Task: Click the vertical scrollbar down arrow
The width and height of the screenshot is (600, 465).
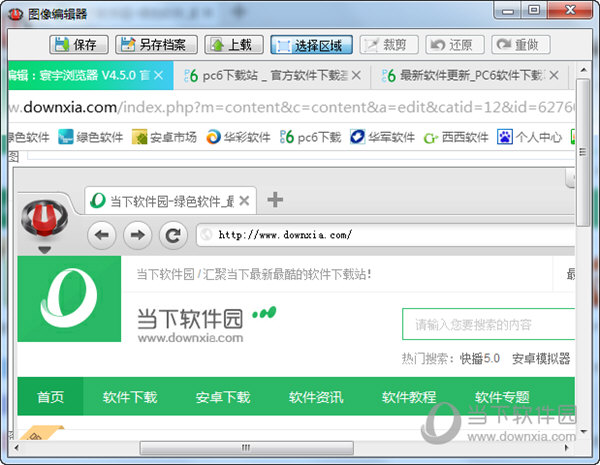Action: [584, 432]
